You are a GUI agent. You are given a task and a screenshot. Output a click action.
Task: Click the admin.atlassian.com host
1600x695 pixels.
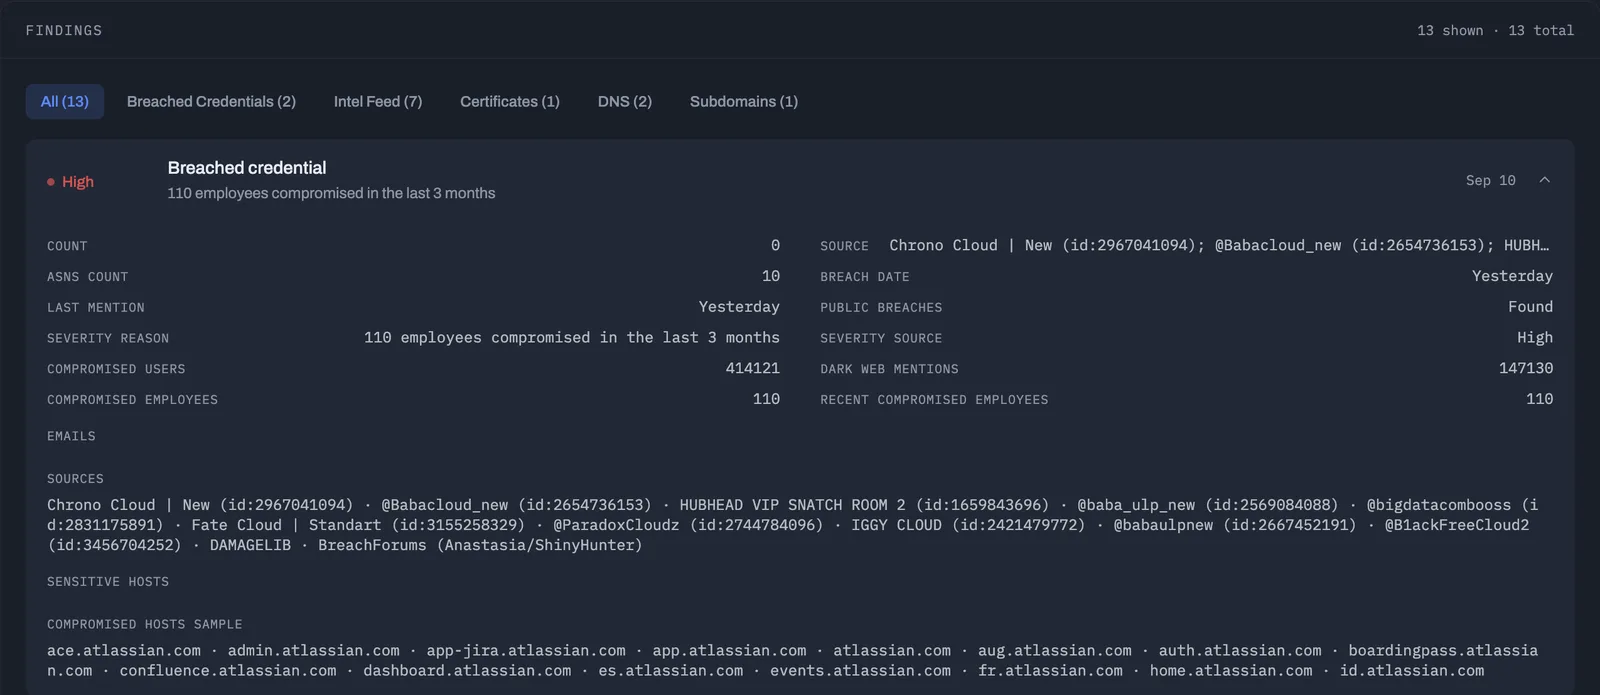(x=313, y=651)
